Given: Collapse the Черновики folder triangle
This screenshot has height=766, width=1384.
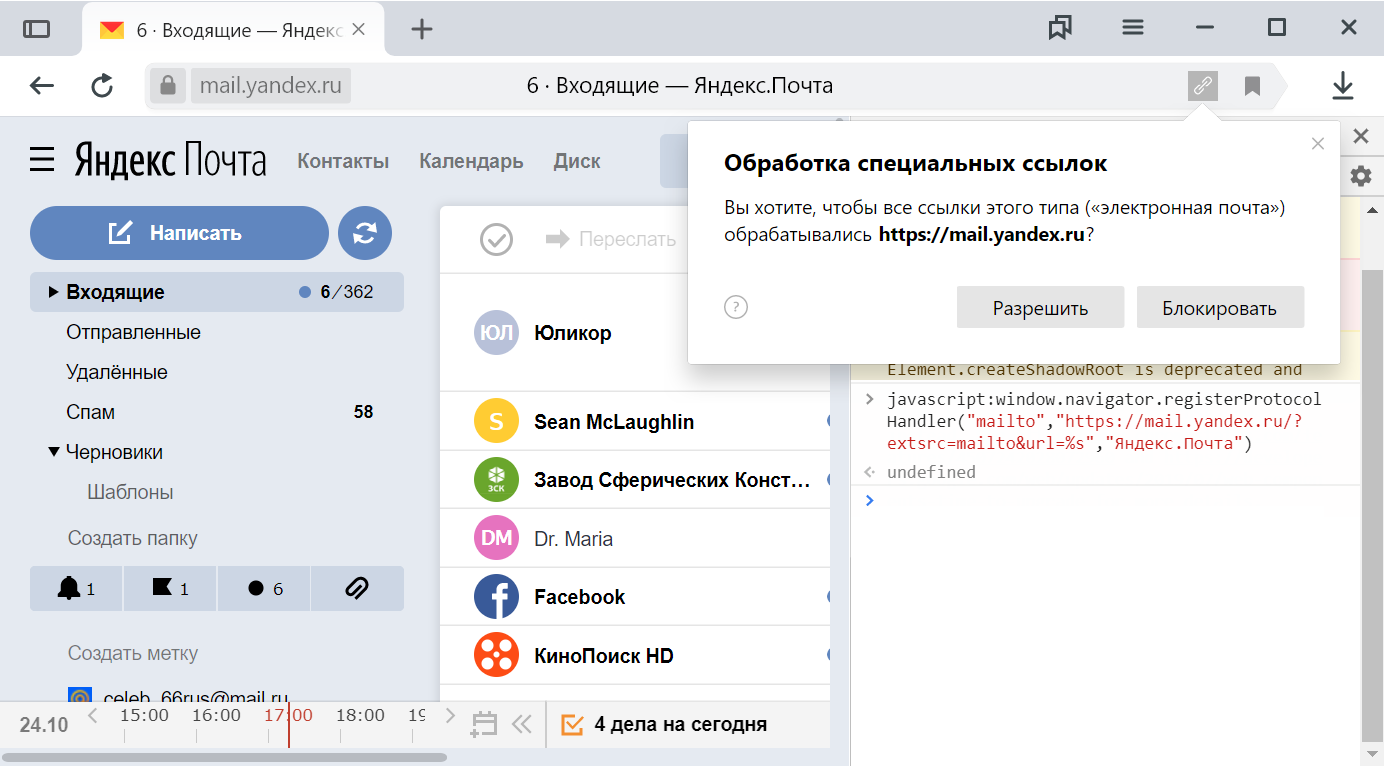Looking at the screenshot, I should (53, 452).
